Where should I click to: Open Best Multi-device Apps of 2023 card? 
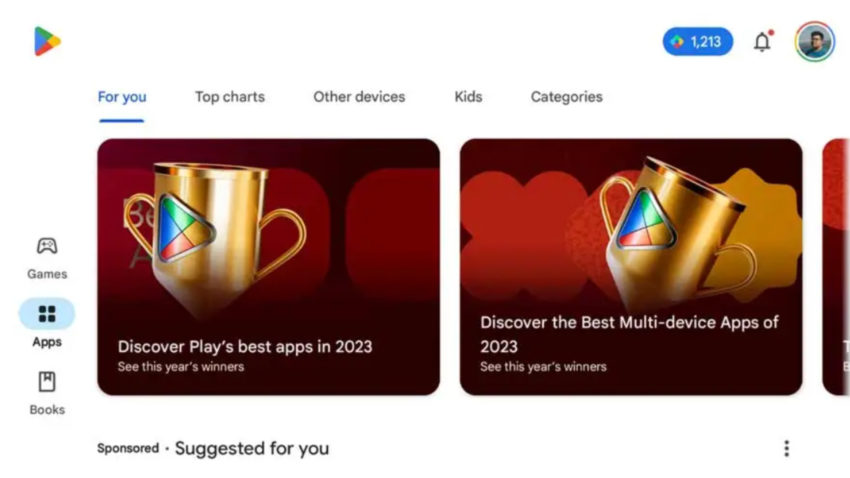pos(631,267)
